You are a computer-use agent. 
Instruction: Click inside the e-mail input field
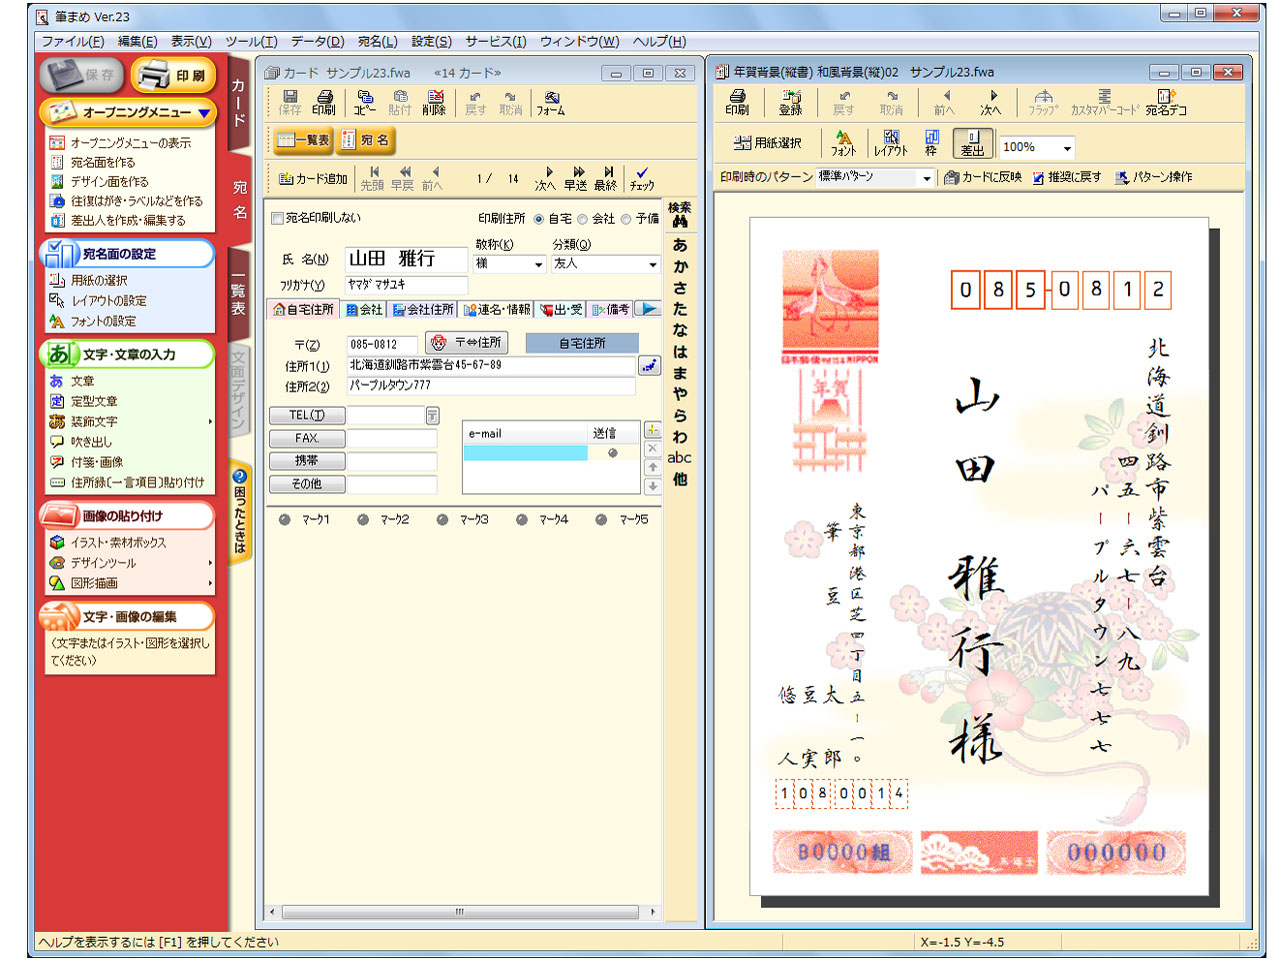coord(524,452)
